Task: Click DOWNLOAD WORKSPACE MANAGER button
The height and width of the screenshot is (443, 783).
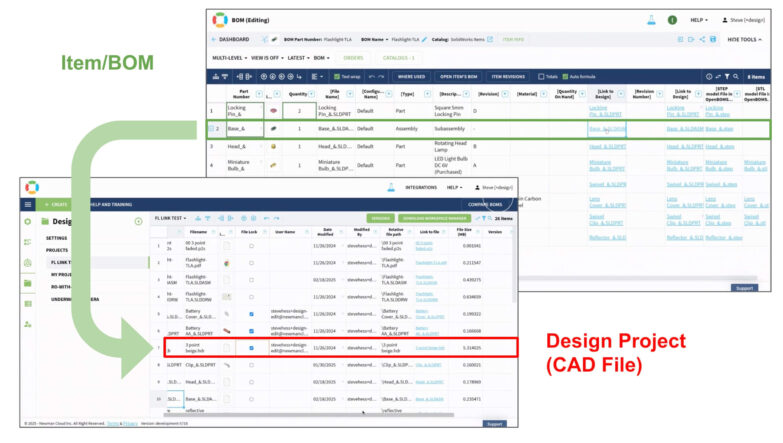Action: point(434,218)
